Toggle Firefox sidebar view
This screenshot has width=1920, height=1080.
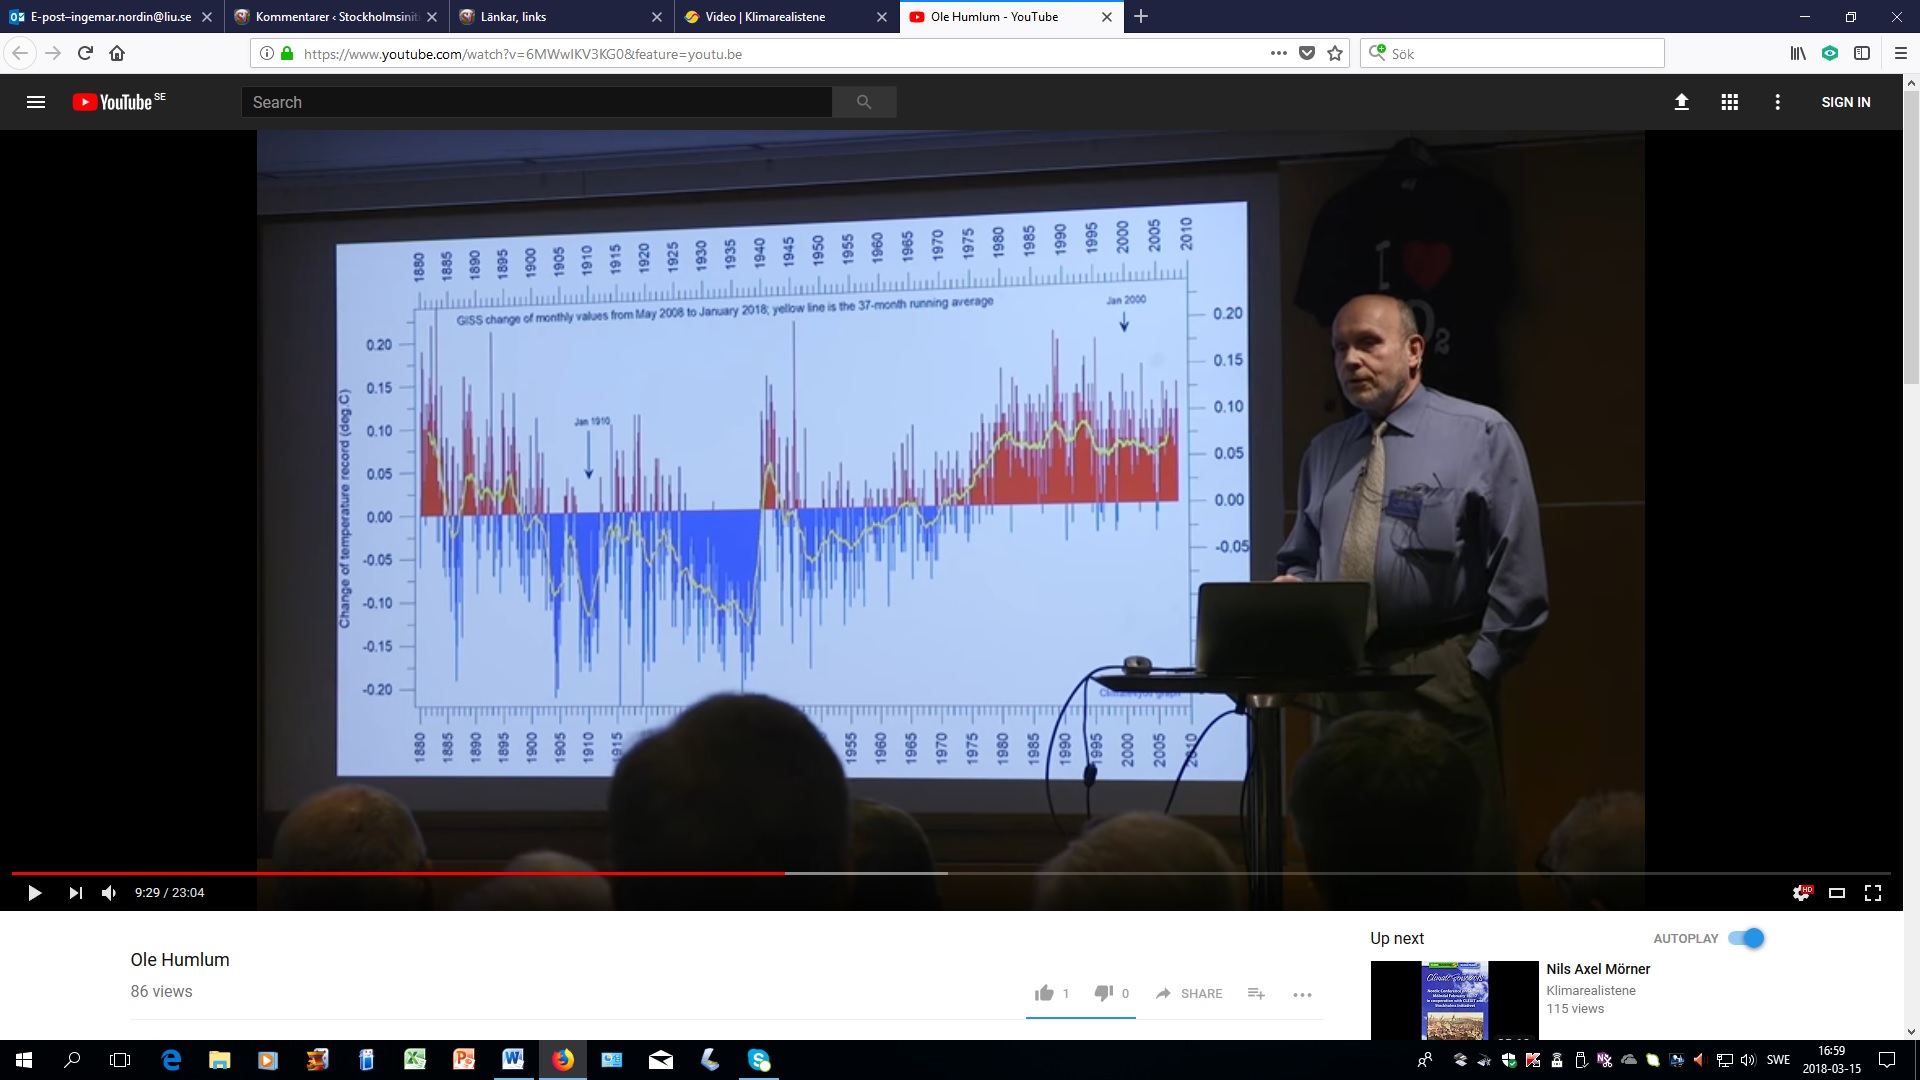[1862, 53]
